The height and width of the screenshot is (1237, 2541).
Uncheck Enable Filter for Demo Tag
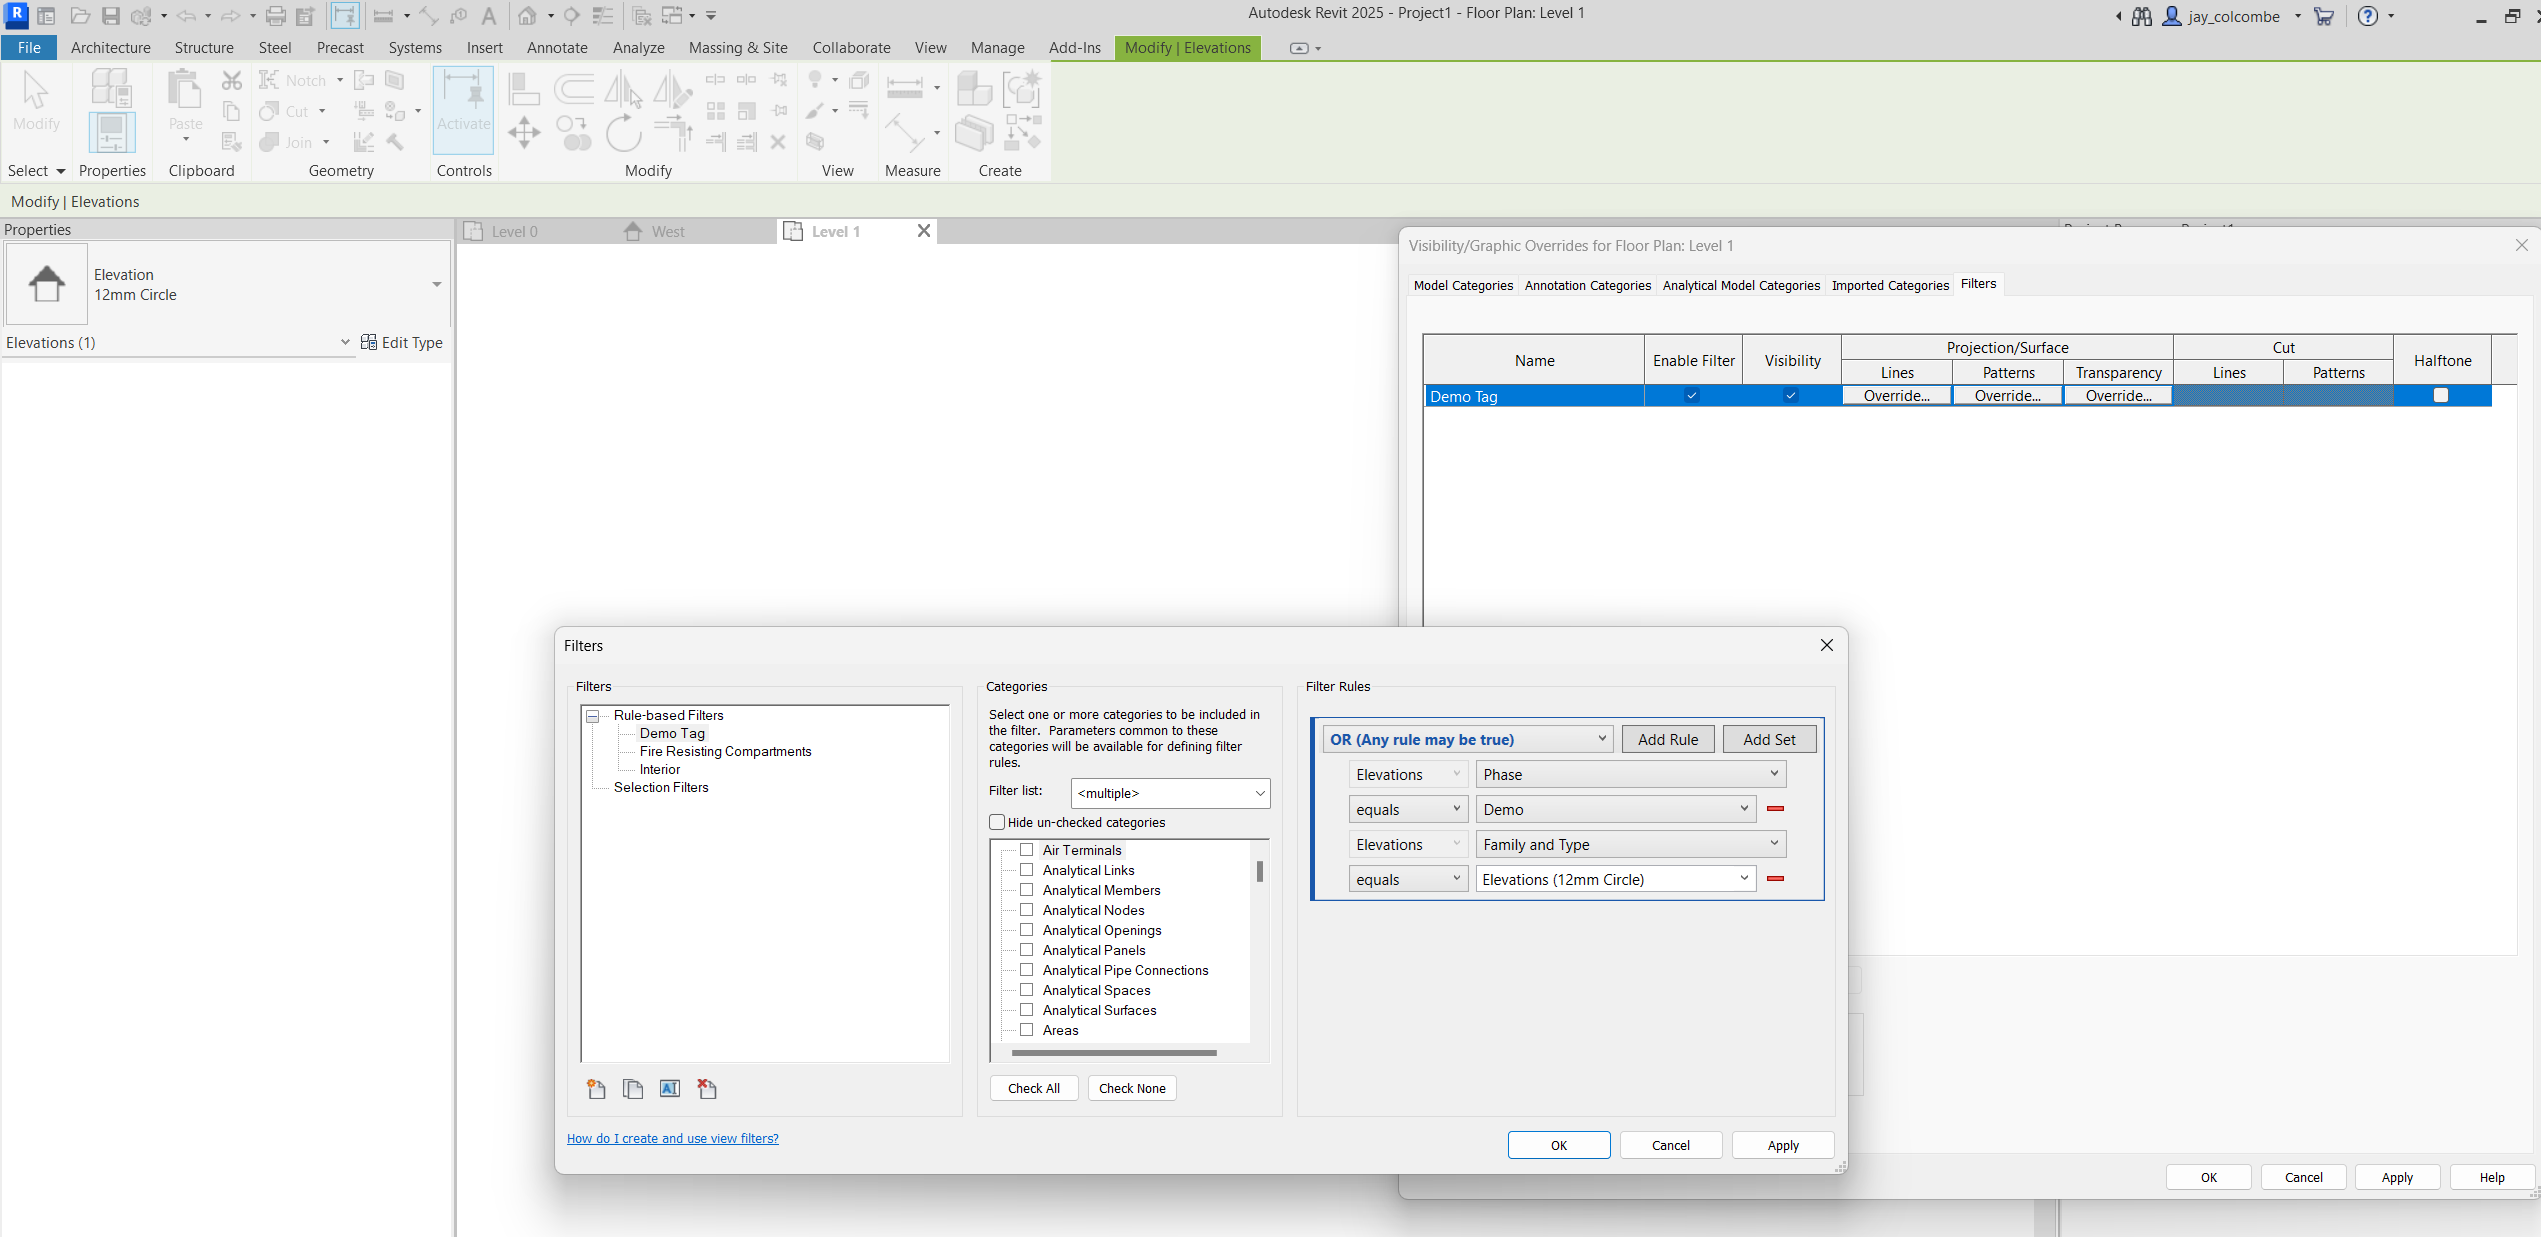click(1691, 396)
